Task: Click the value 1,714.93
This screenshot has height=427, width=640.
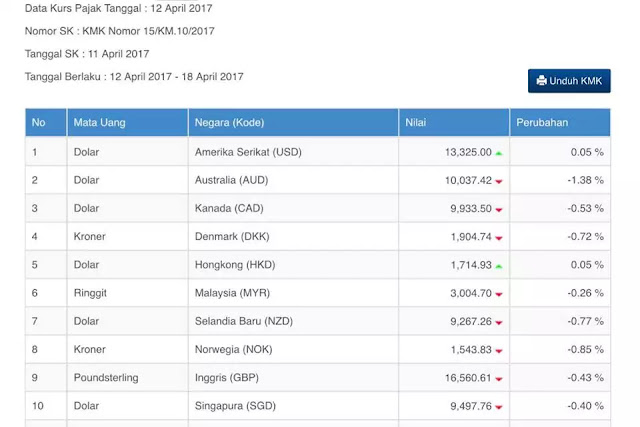Action: pyautogui.click(x=471, y=265)
